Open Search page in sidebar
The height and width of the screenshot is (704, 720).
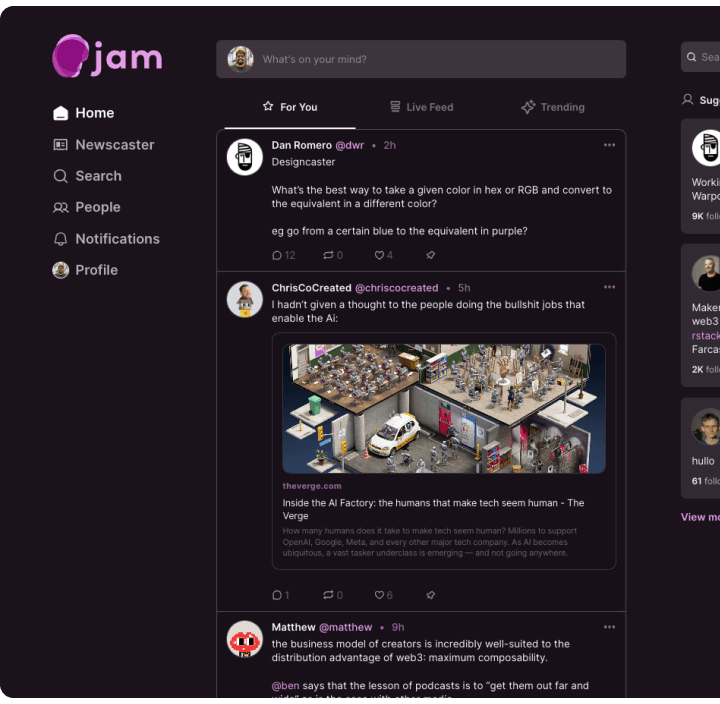(x=87, y=176)
